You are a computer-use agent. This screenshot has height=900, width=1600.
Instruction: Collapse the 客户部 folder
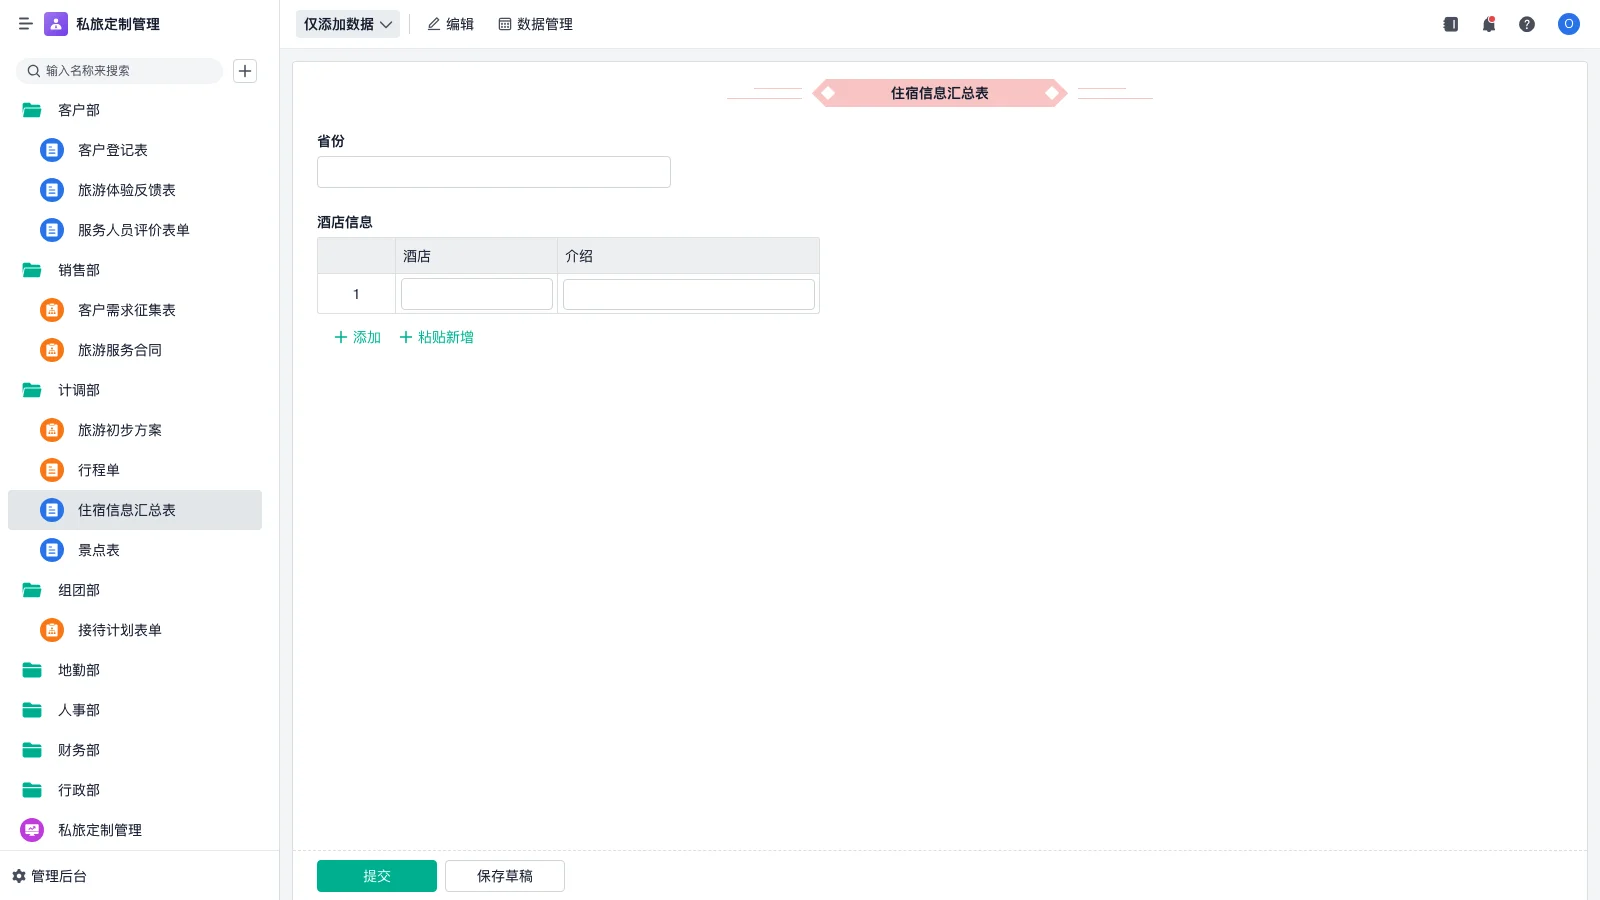pos(32,110)
